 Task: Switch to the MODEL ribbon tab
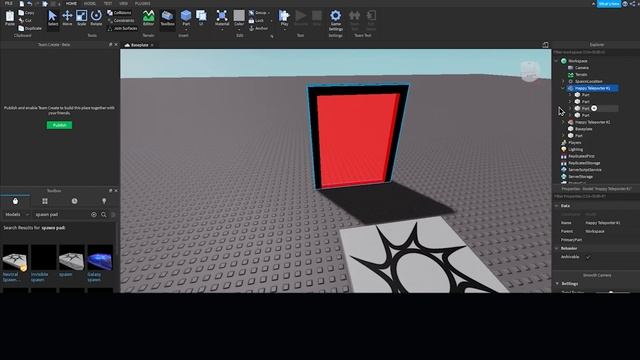click(90, 3)
